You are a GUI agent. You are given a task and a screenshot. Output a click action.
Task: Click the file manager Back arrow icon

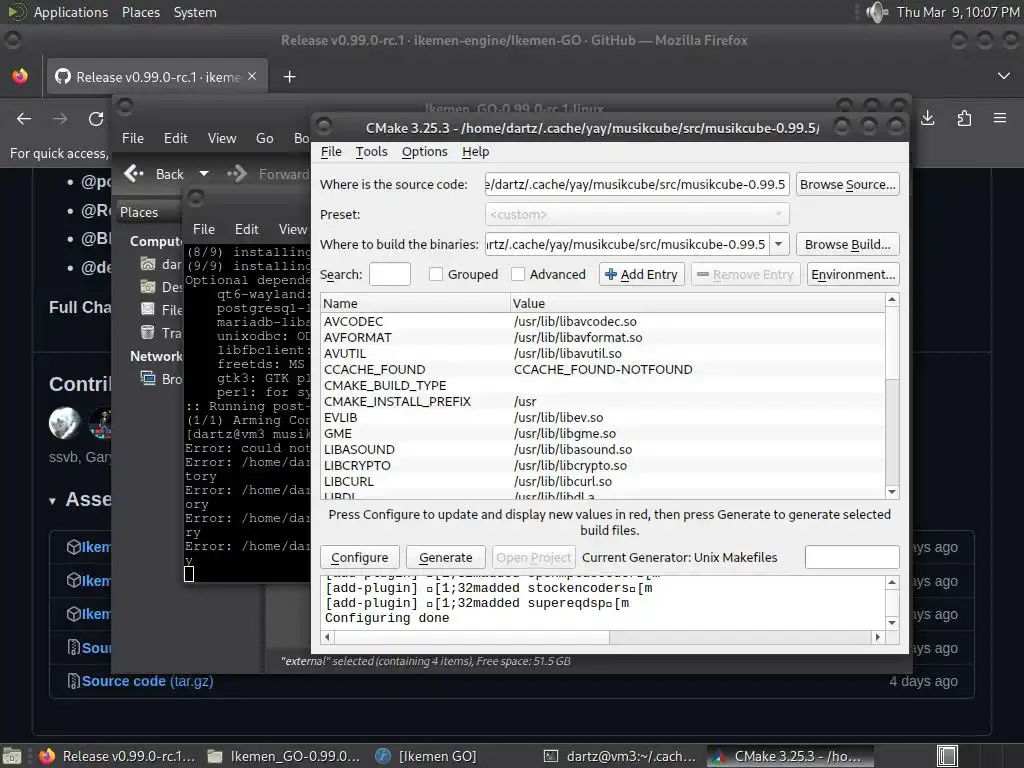(134, 174)
